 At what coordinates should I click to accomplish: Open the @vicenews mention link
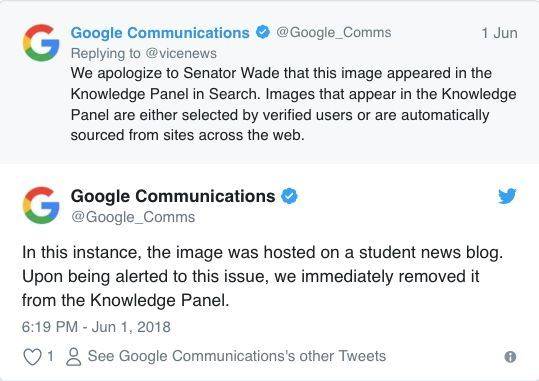tap(181, 53)
